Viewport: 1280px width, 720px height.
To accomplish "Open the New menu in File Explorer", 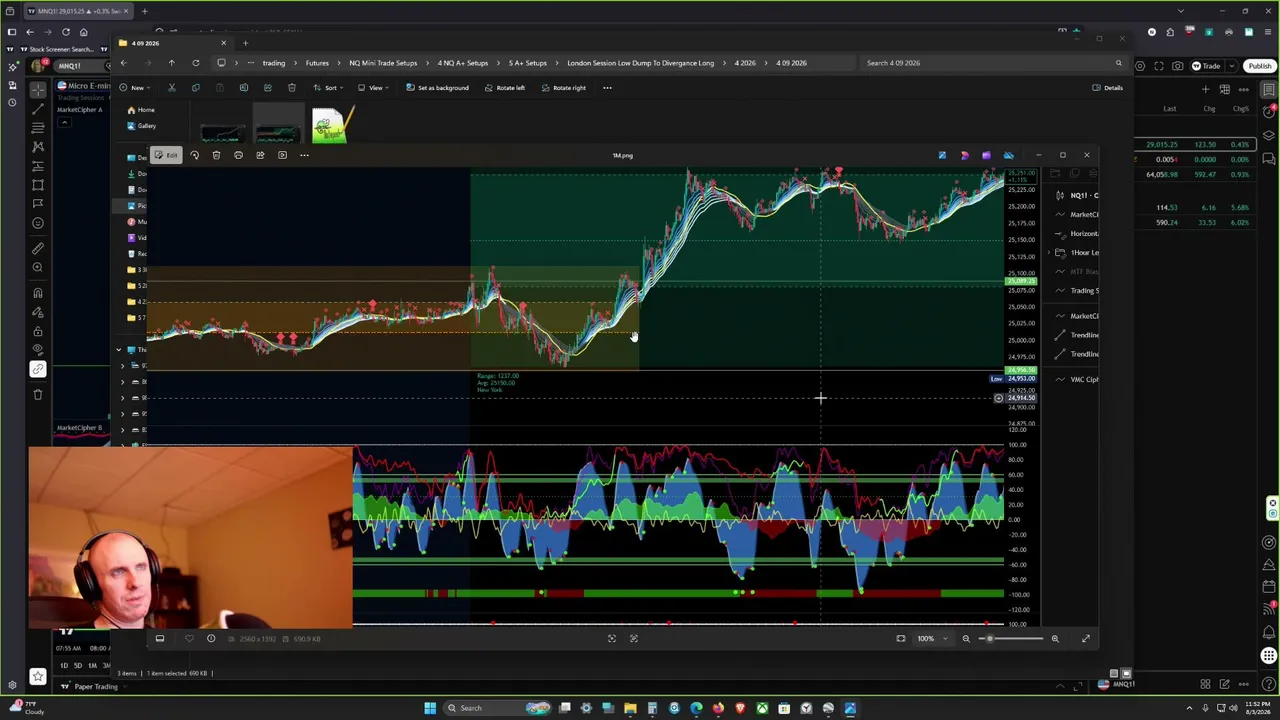I will (x=135, y=88).
